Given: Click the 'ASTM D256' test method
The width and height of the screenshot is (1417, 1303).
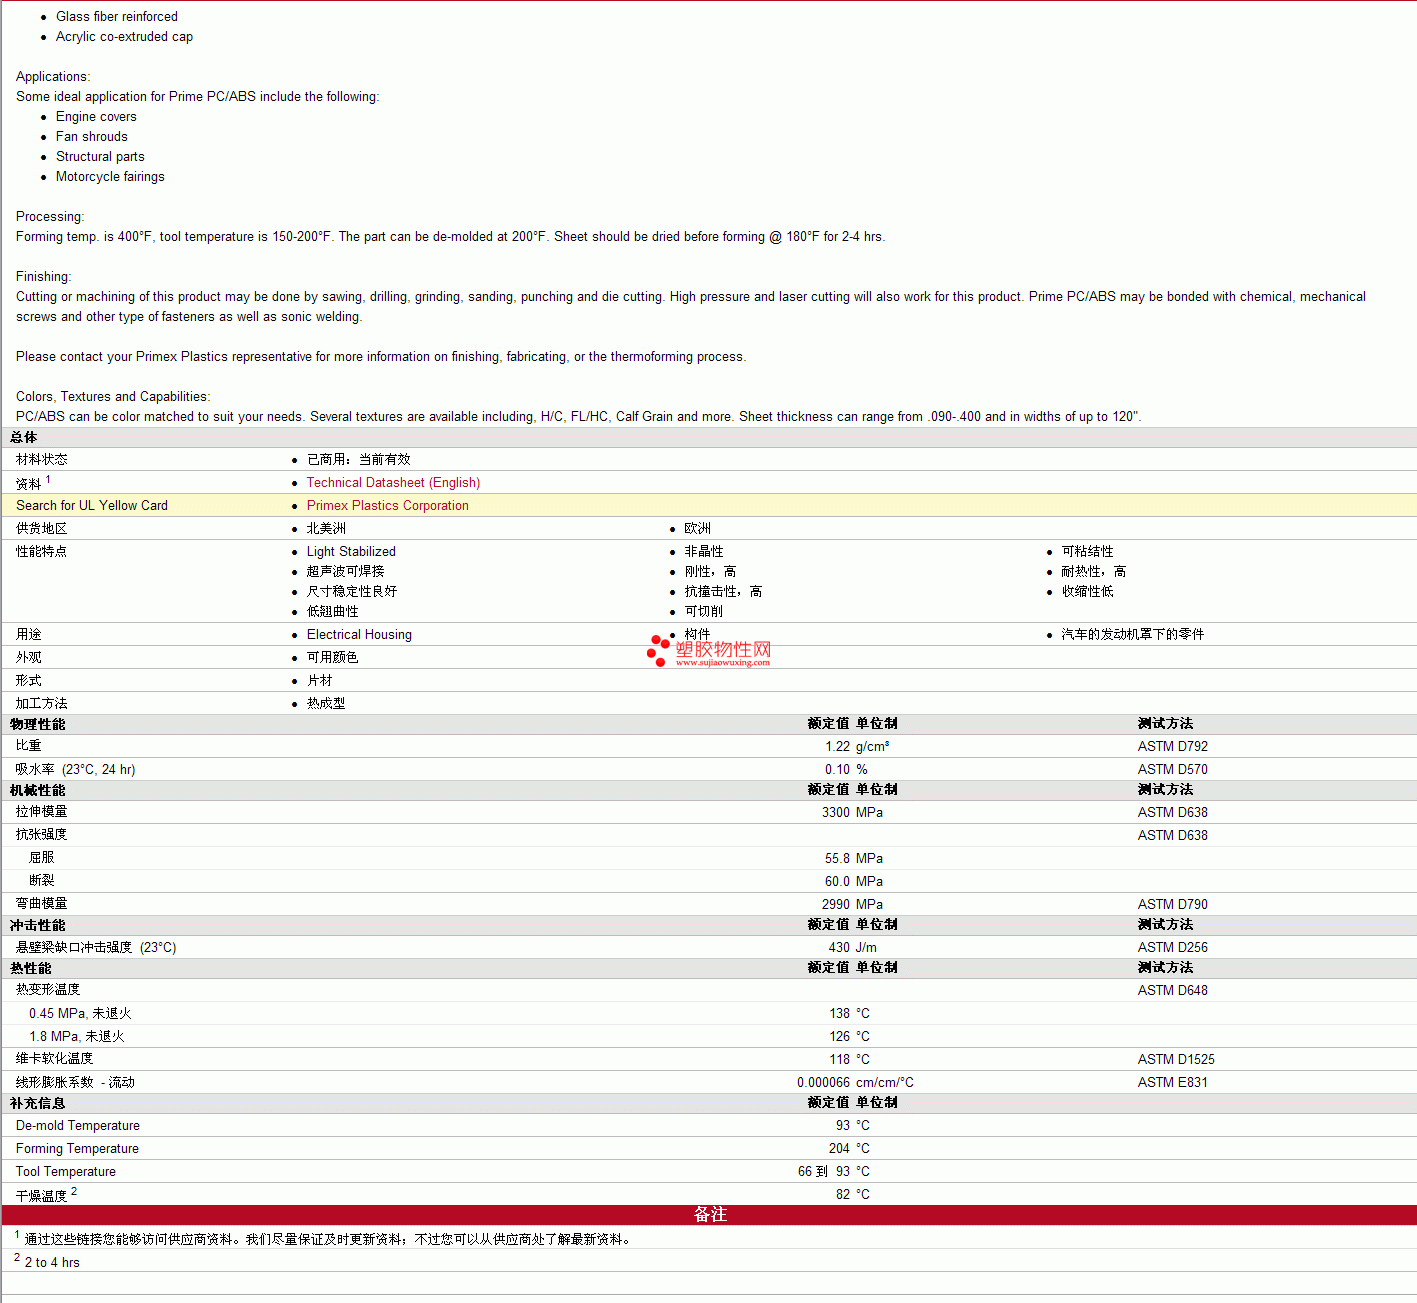Looking at the screenshot, I should (1173, 947).
